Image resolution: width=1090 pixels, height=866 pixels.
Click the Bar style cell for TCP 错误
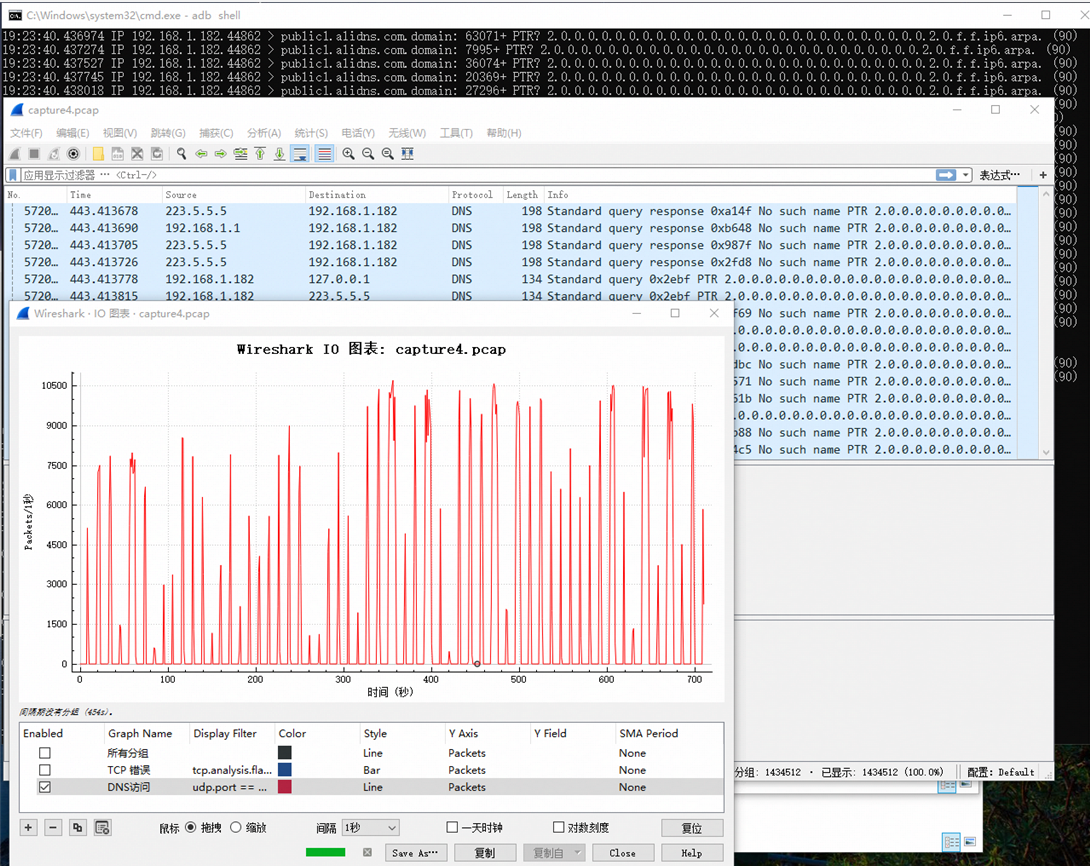click(x=402, y=770)
